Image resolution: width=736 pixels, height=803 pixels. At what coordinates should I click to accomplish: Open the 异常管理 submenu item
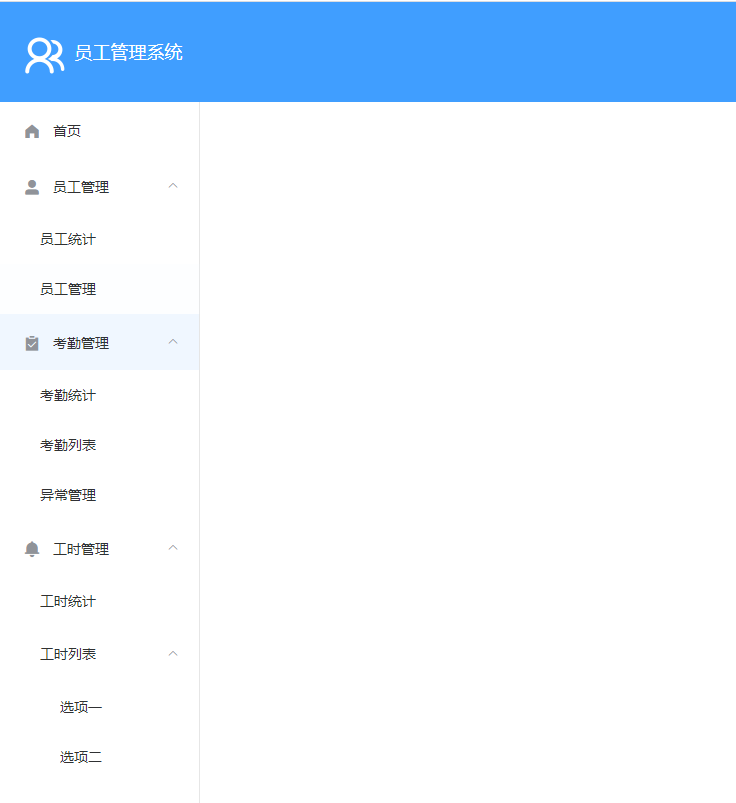click(x=99, y=495)
